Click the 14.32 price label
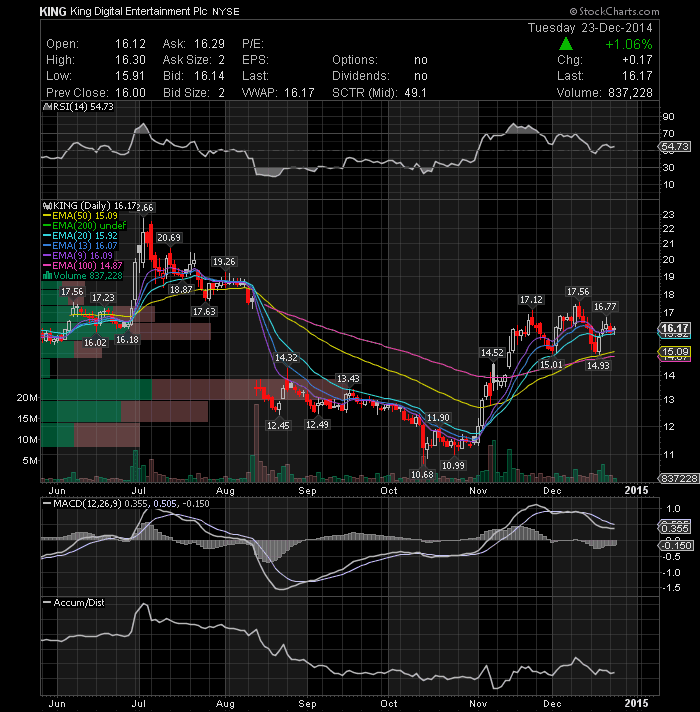The width and height of the screenshot is (700, 712). [x=286, y=358]
